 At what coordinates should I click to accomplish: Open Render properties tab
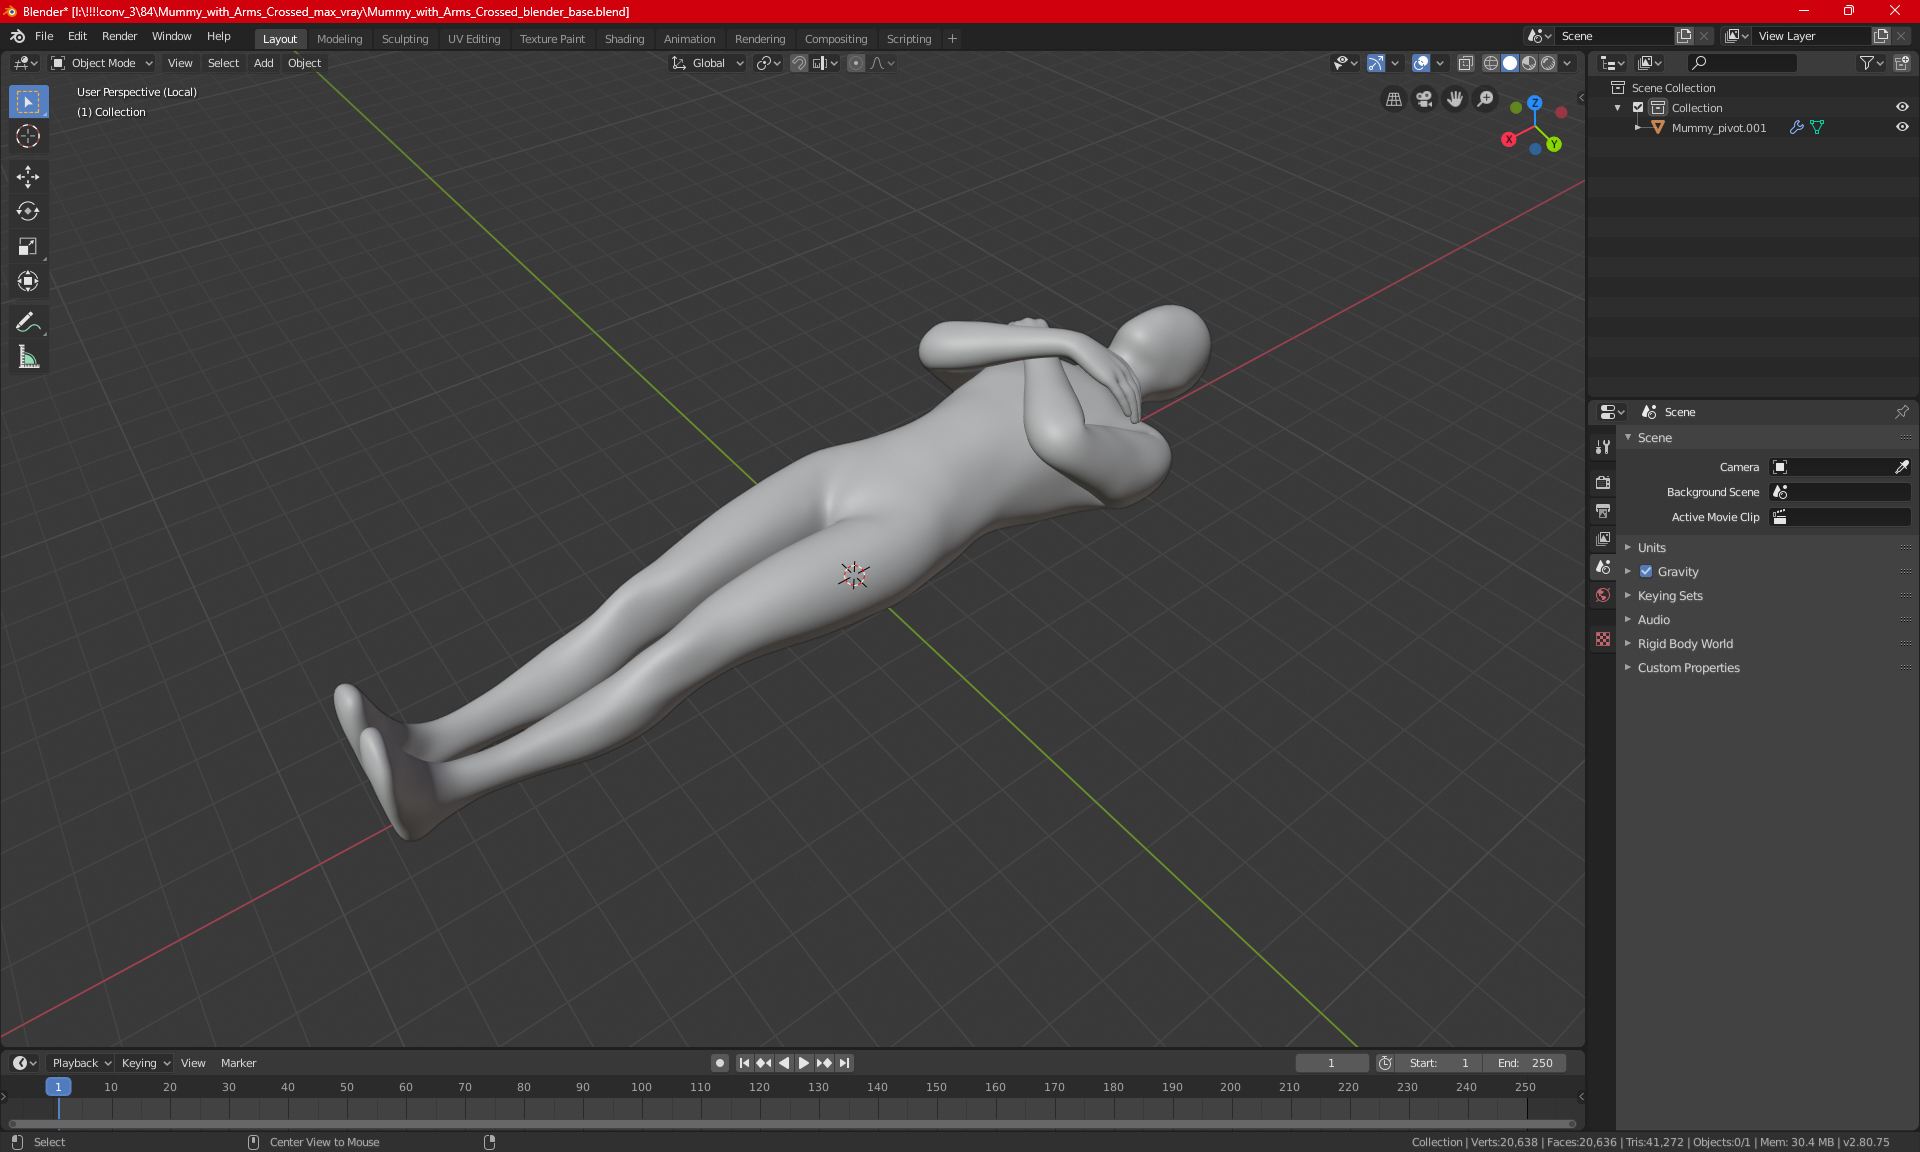coord(1603,482)
